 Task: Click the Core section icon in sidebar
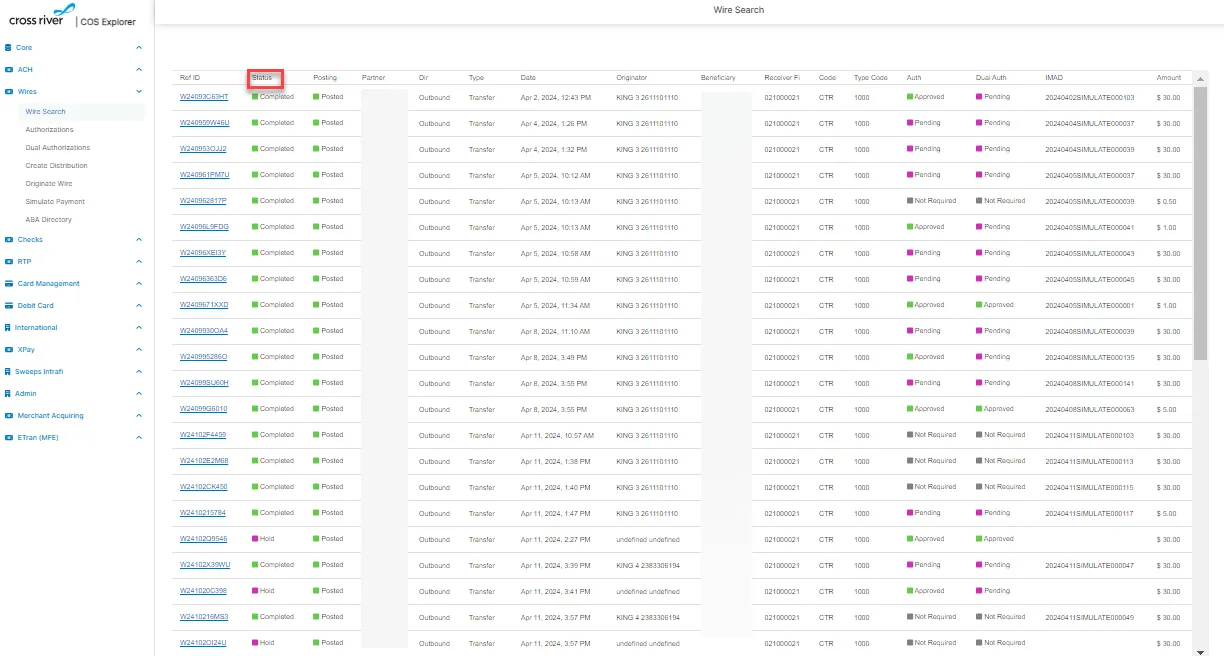click(8, 47)
